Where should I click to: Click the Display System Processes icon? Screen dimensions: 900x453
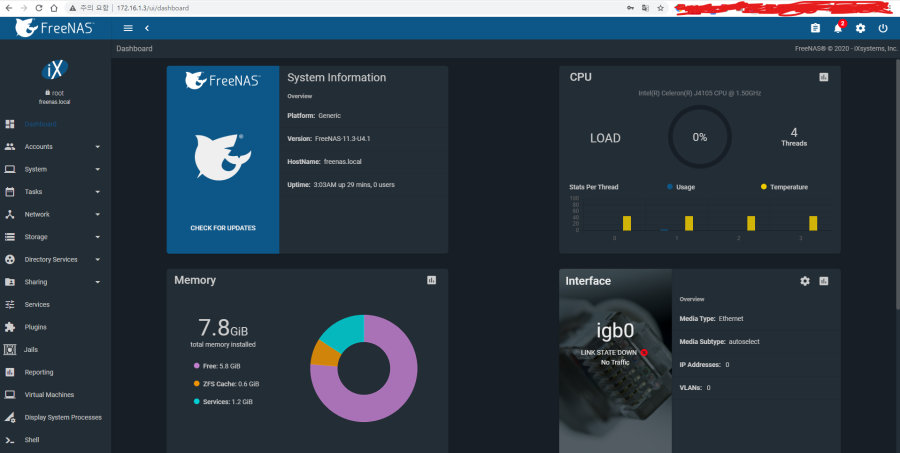tap(10, 417)
